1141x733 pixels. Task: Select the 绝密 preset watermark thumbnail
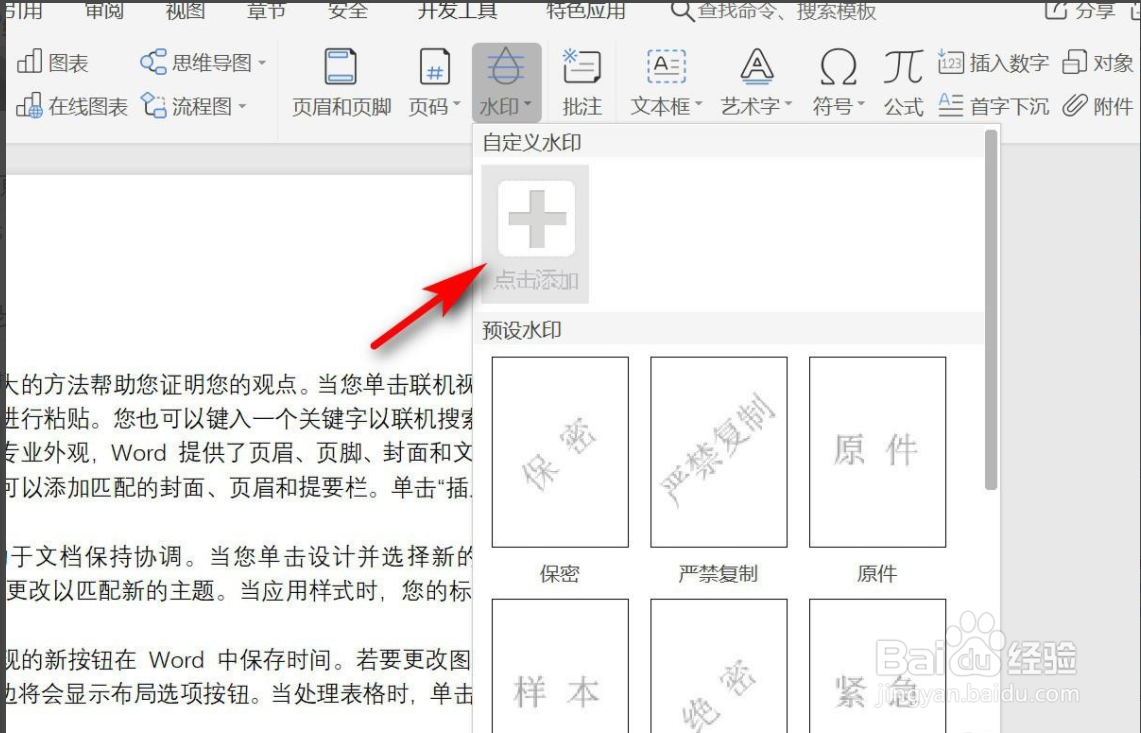pyautogui.click(x=719, y=666)
